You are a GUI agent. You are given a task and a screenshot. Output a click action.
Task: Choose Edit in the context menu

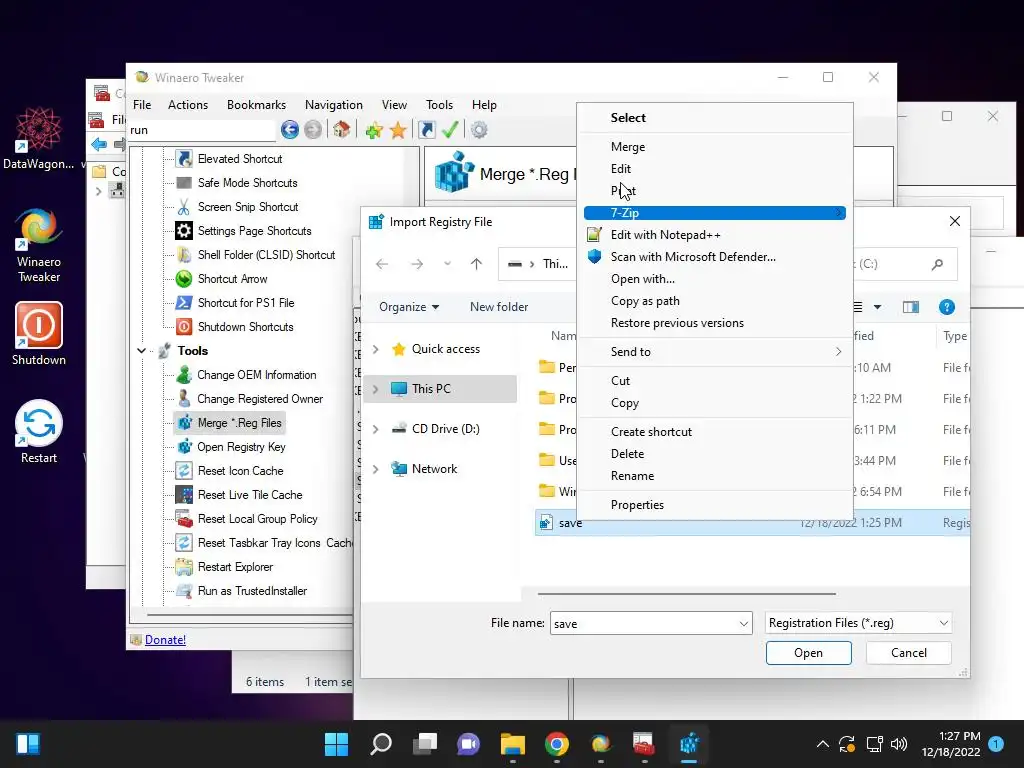pos(715,168)
